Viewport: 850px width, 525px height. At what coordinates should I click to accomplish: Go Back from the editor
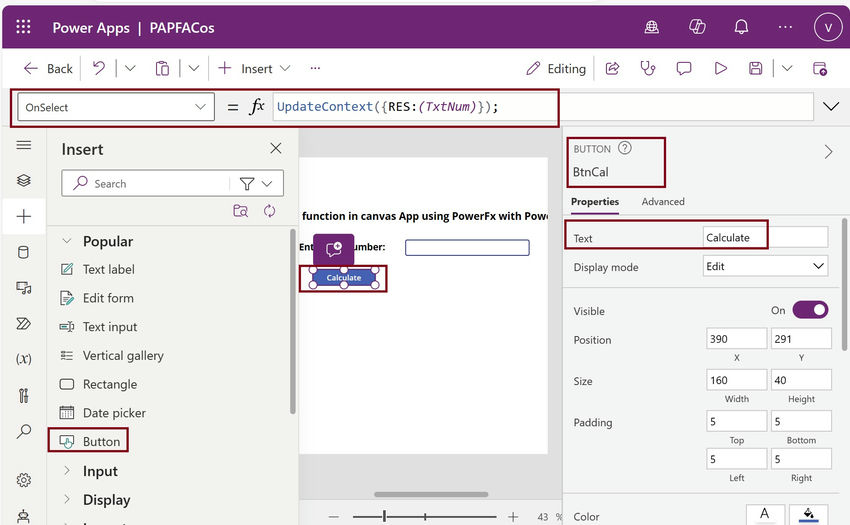(x=48, y=68)
